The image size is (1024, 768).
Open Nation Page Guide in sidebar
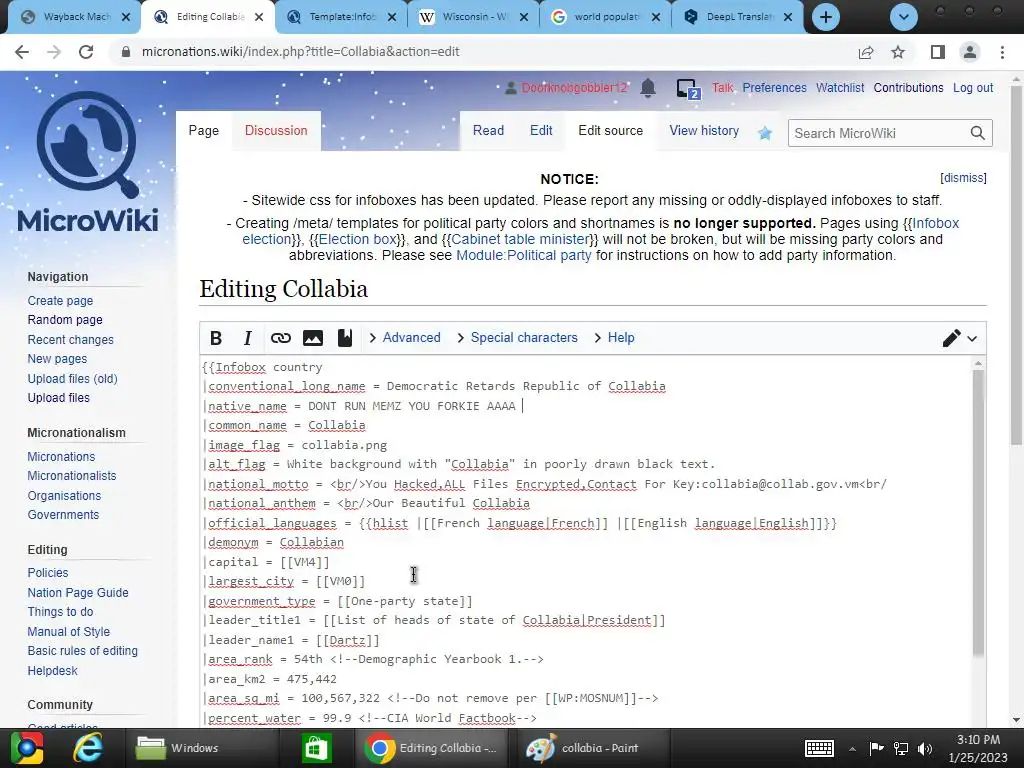(x=78, y=592)
